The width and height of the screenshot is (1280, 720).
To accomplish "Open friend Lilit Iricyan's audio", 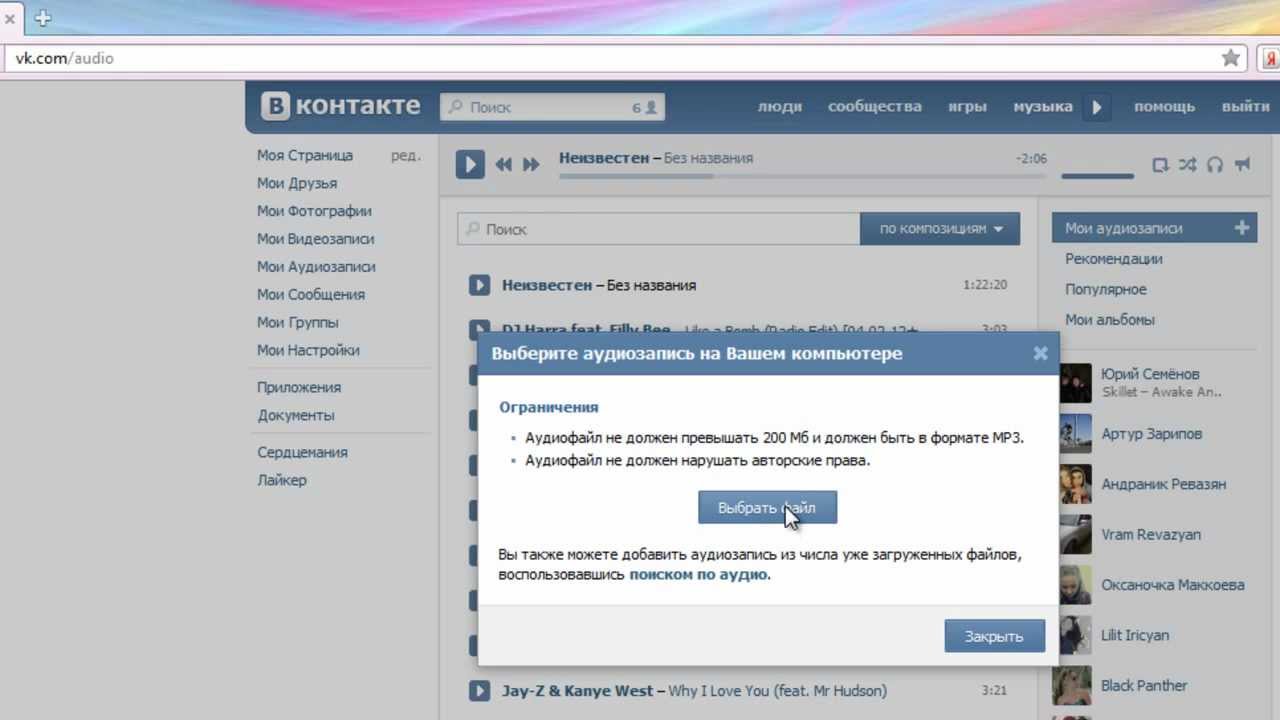I will pyautogui.click(x=1135, y=635).
